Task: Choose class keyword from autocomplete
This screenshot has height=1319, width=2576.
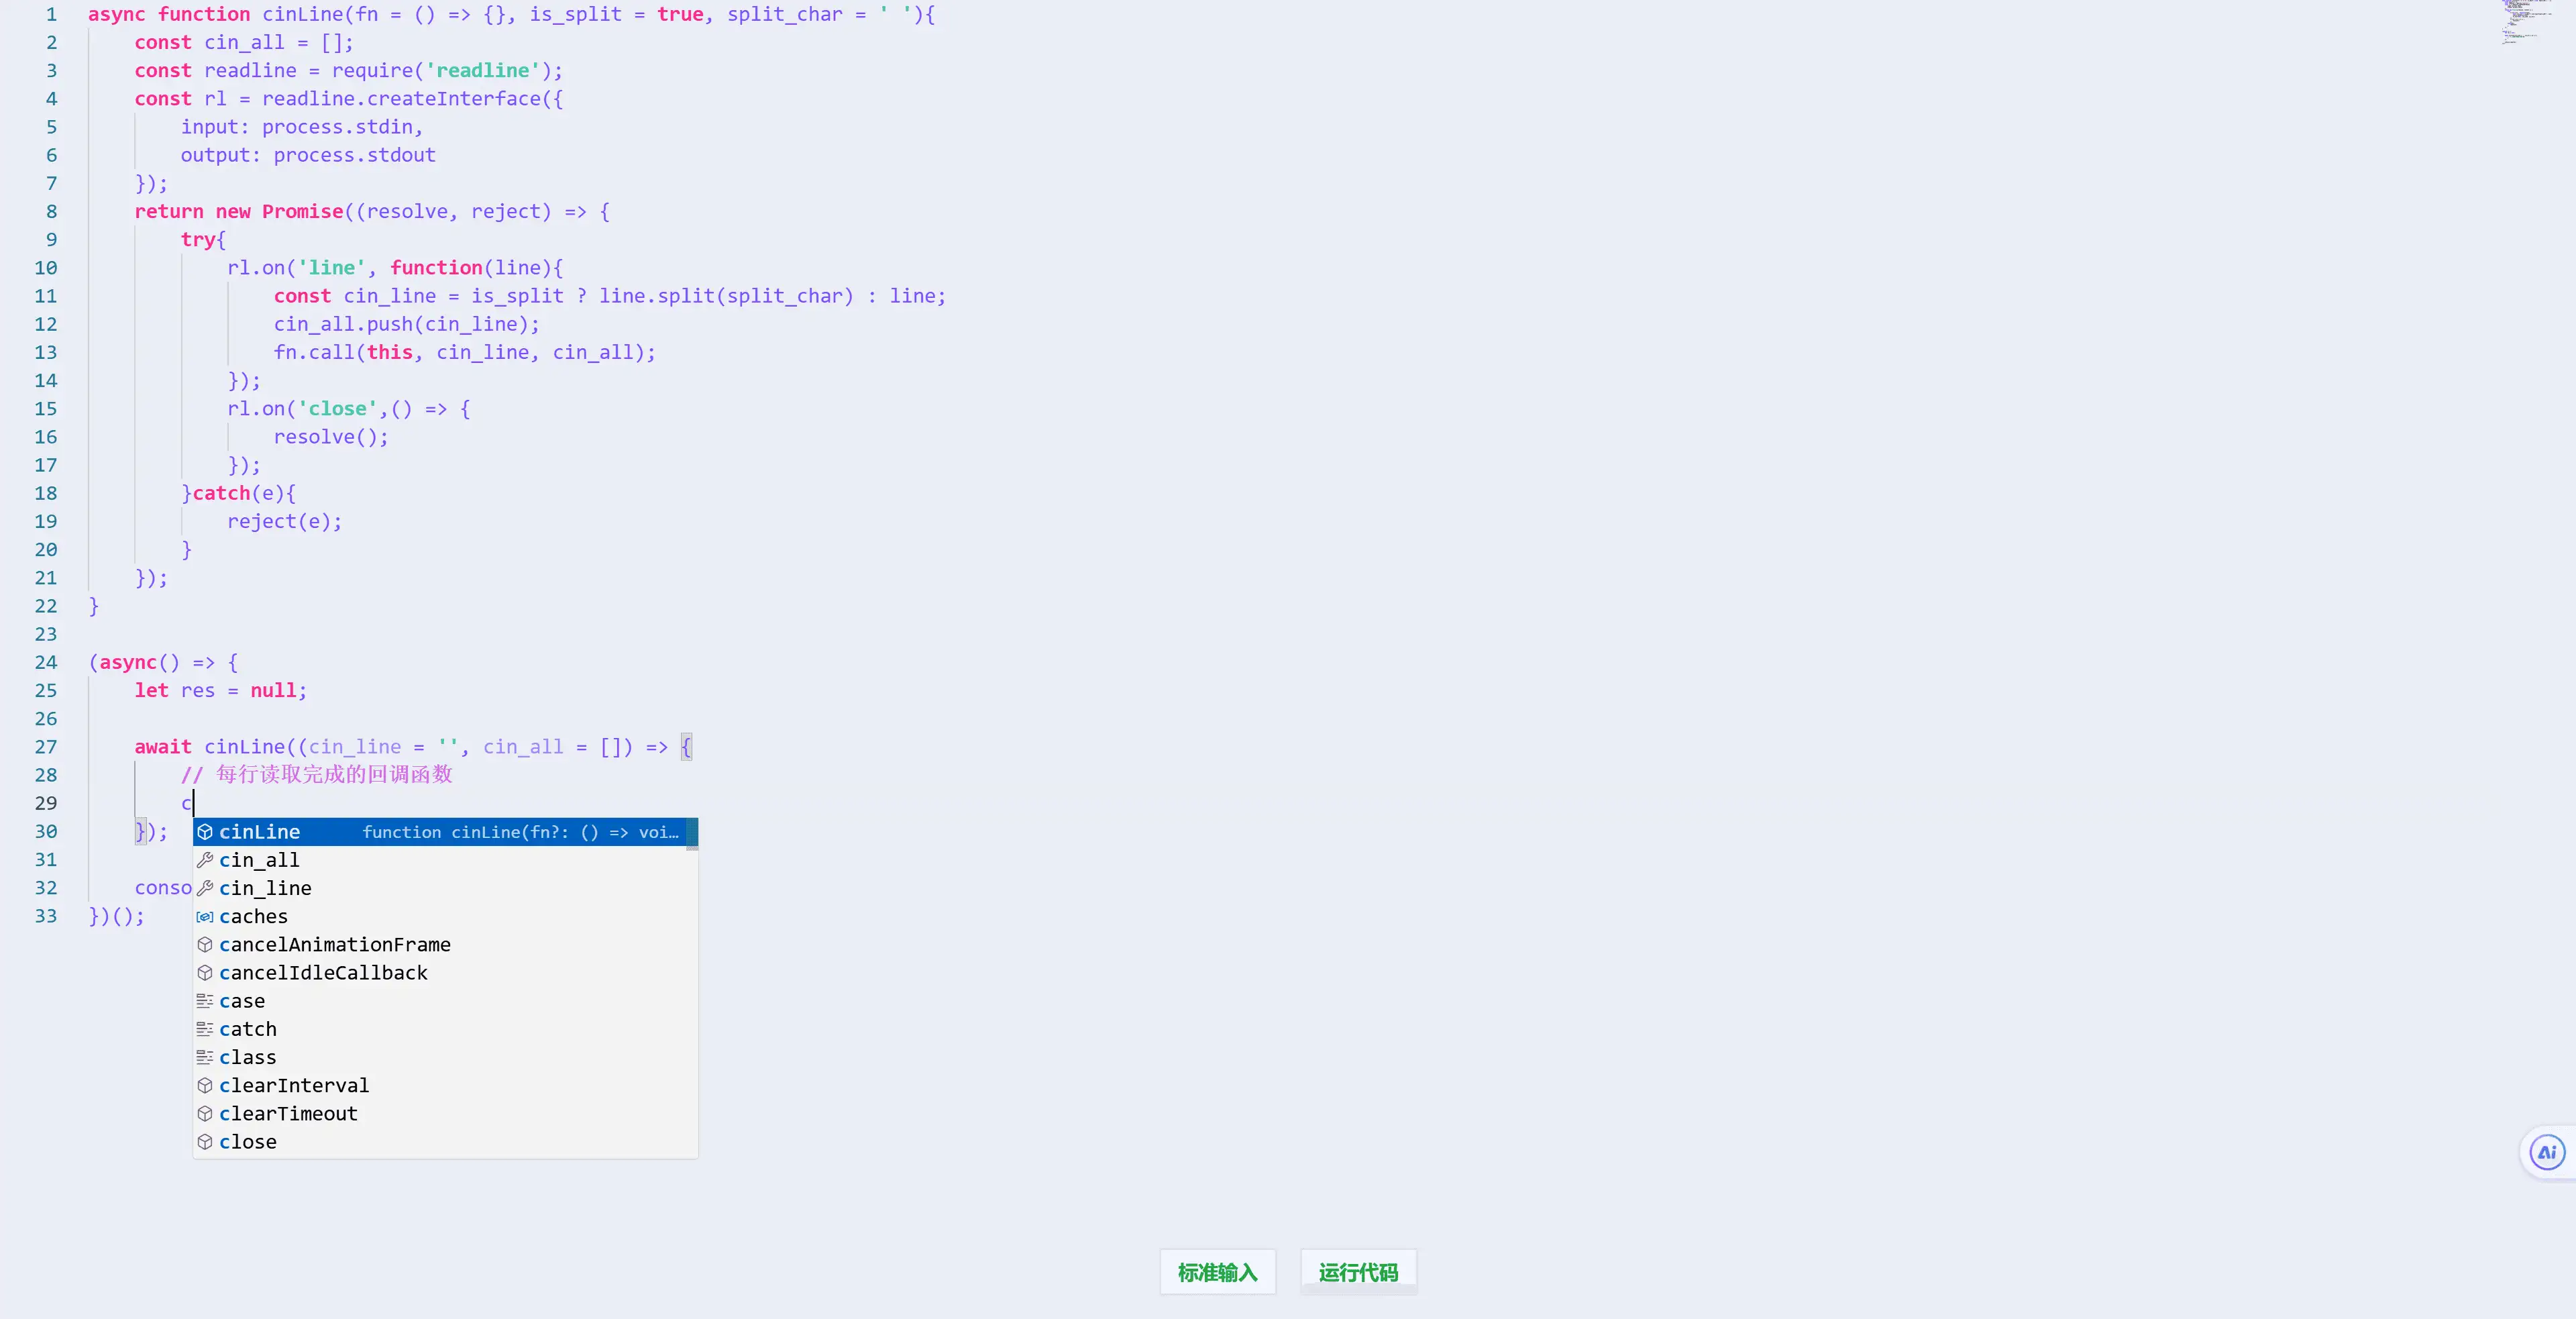Action: click(247, 1057)
